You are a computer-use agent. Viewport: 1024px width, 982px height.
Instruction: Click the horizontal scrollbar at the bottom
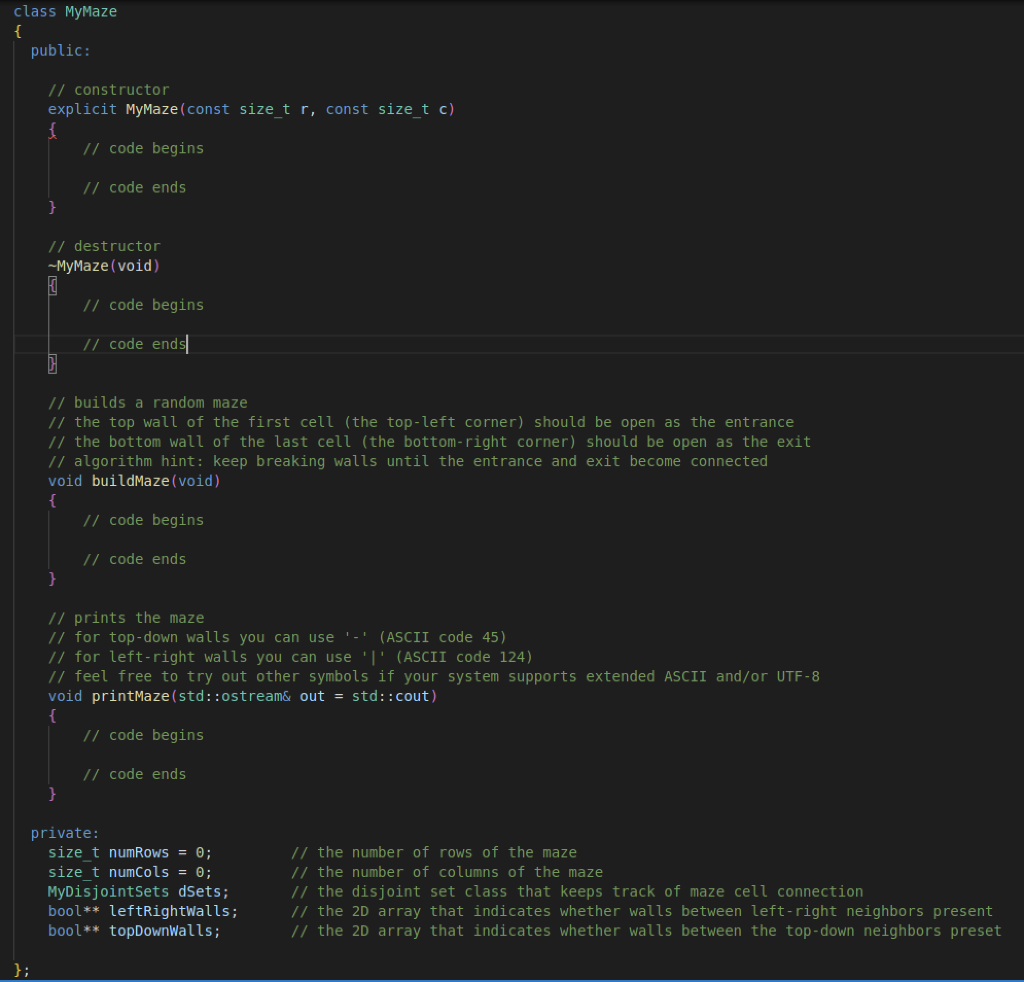[512, 979]
